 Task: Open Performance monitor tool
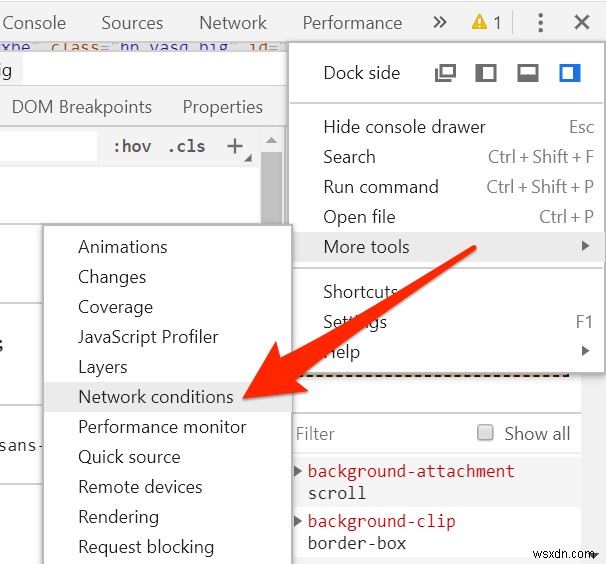tap(168, 427)
